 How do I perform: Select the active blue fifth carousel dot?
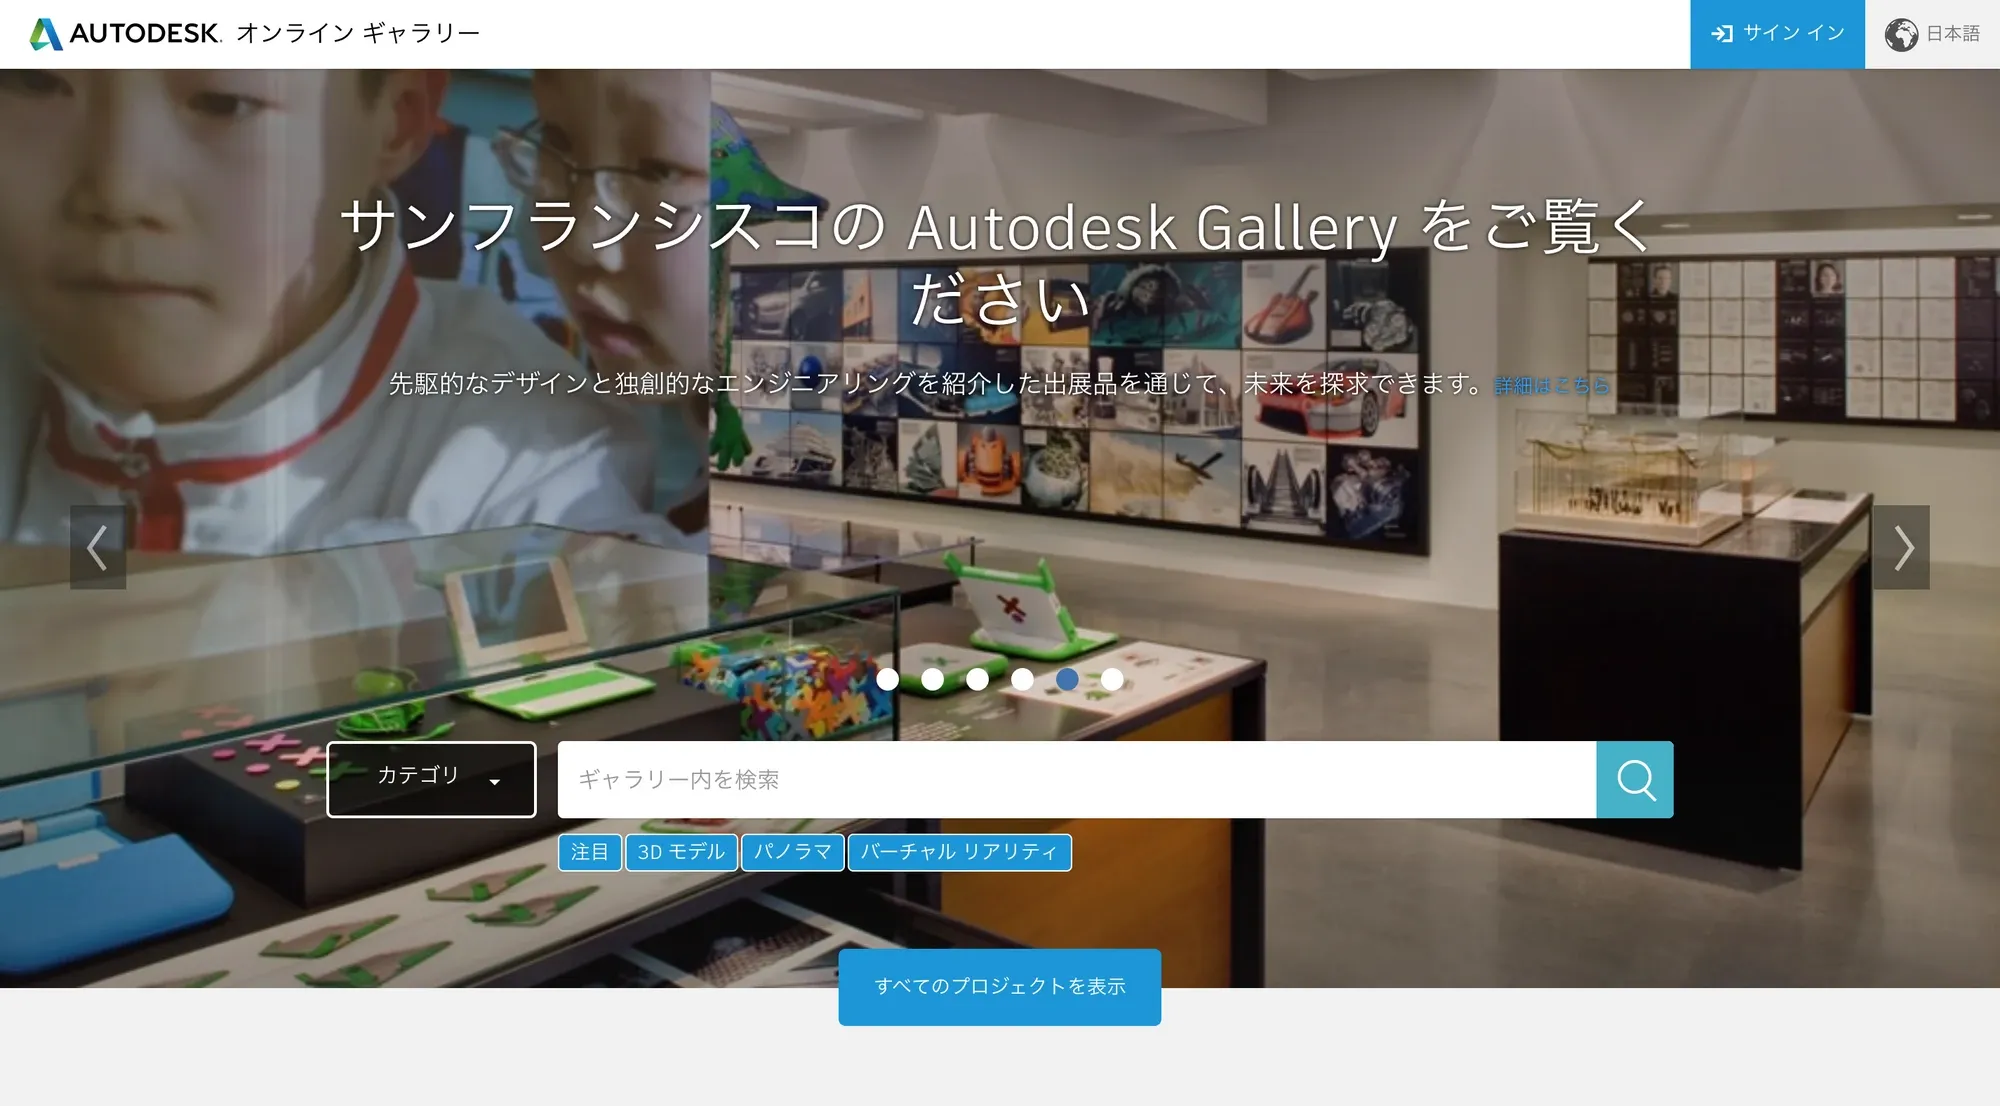tap(1067, 679)
